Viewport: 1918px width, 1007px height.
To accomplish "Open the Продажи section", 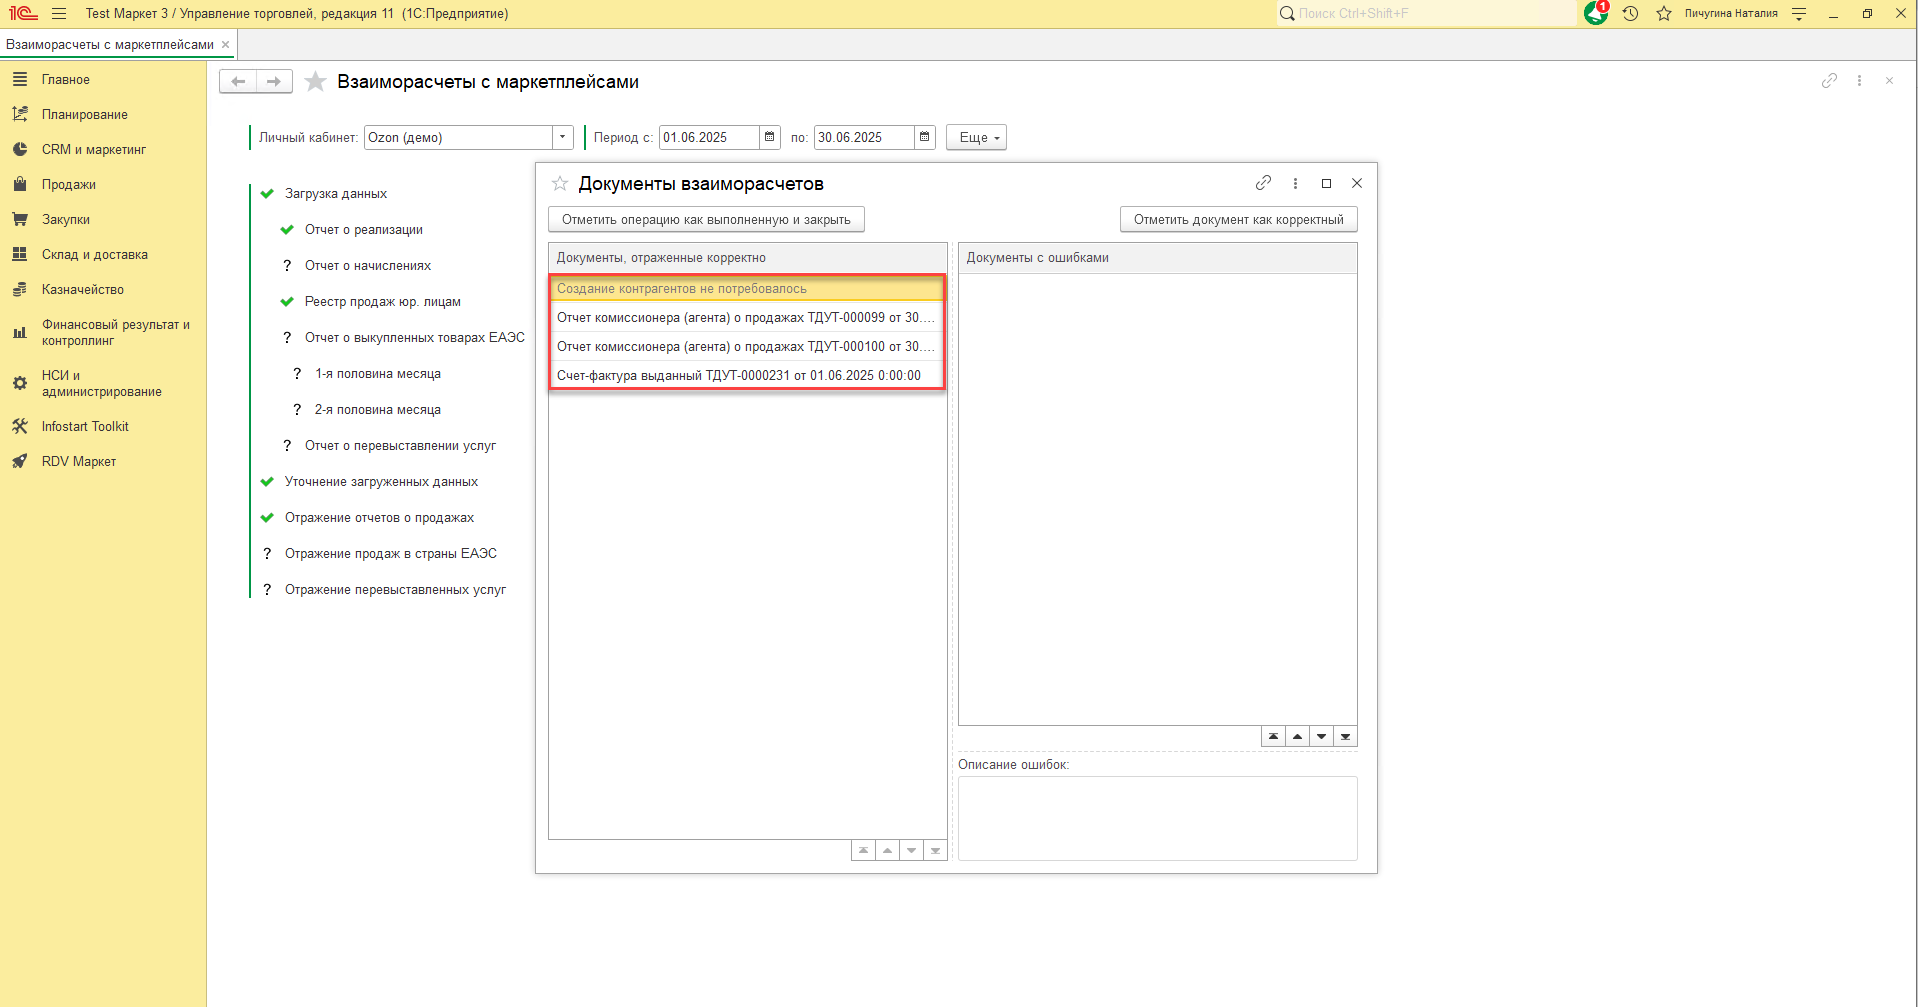I will tap(68, 185).
